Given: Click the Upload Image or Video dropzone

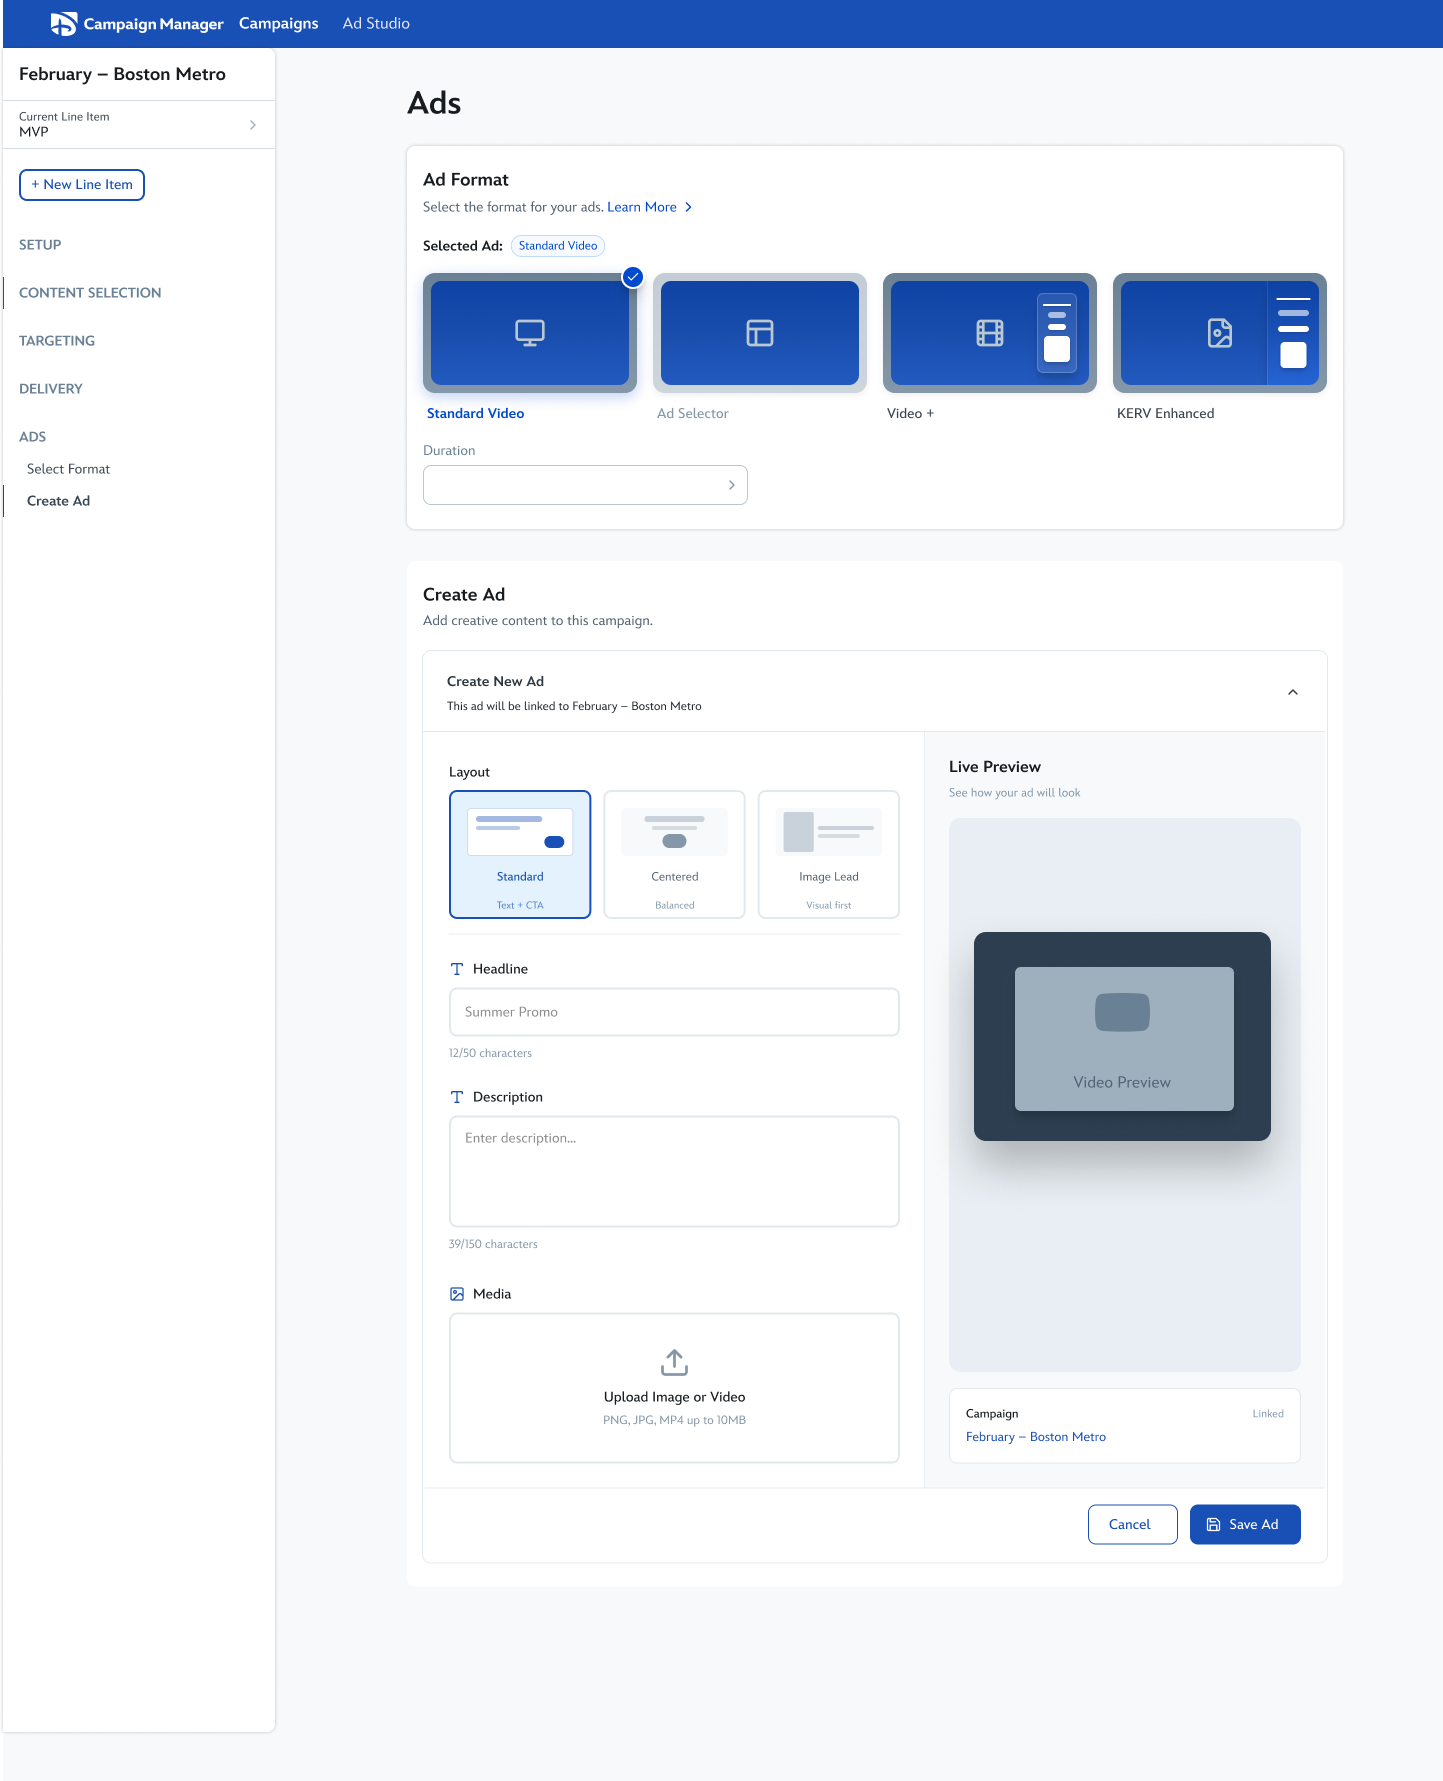Looking at the screenshot, I should pyautogui.click(x=674, y=1388).
